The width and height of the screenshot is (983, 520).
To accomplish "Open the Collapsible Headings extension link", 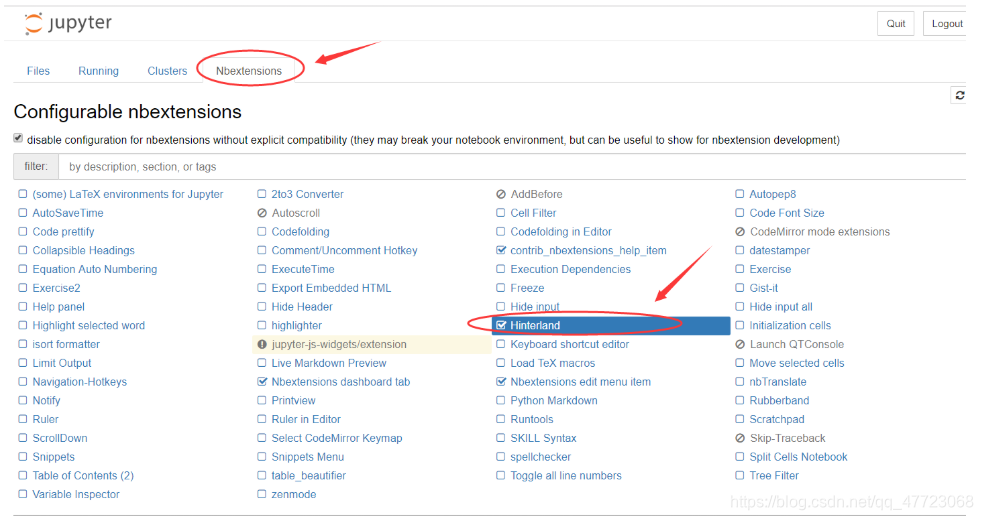I will (83, 251).
